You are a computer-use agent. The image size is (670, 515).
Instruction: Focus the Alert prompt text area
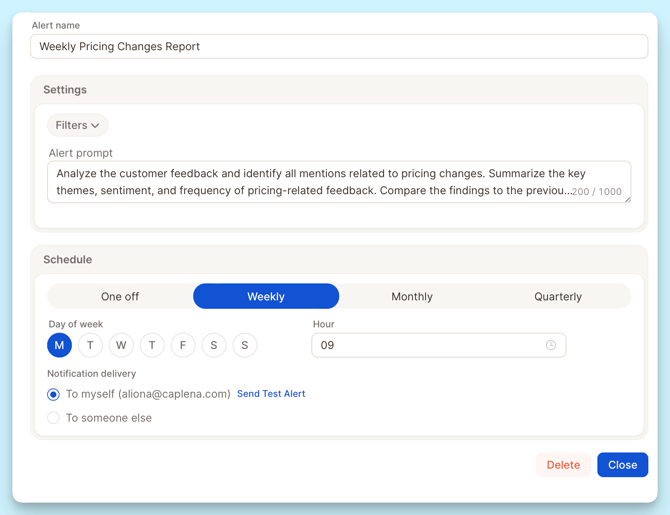point(310,182)
